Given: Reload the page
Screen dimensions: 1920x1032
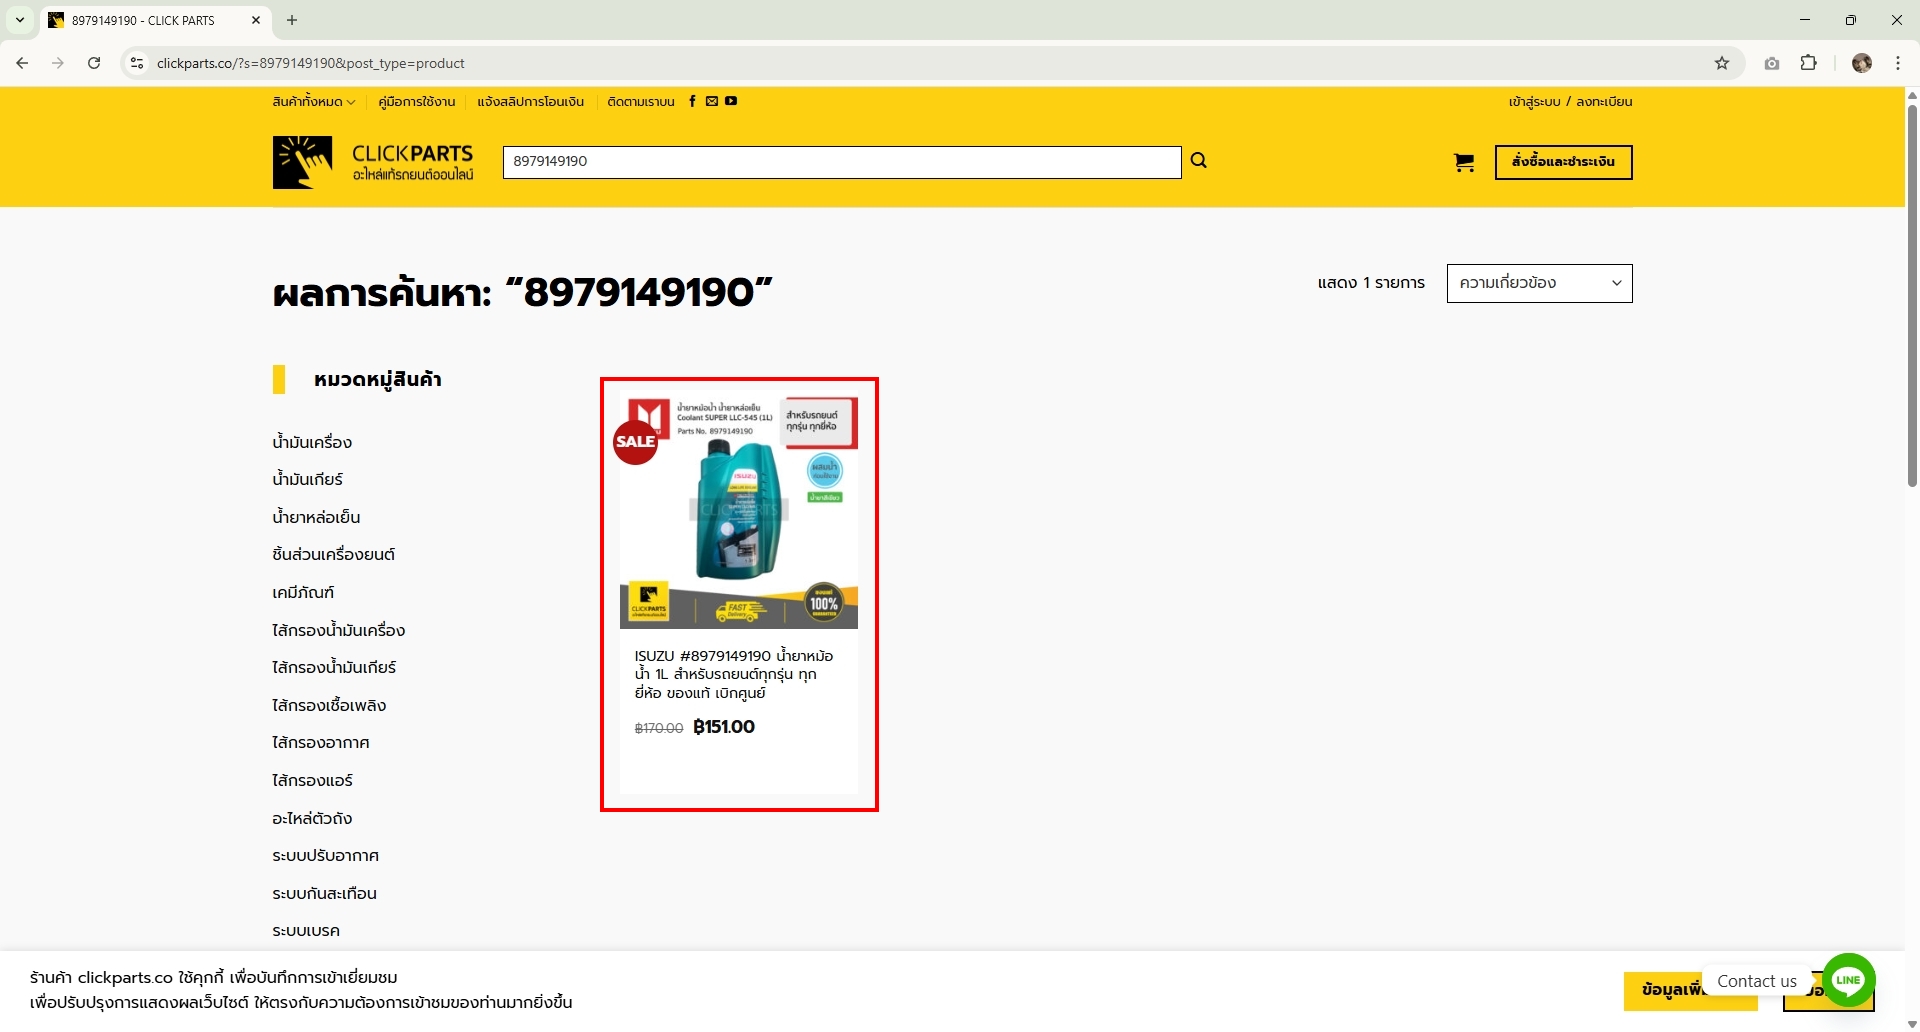Looking at the screenshot, I should click(94, 63).
